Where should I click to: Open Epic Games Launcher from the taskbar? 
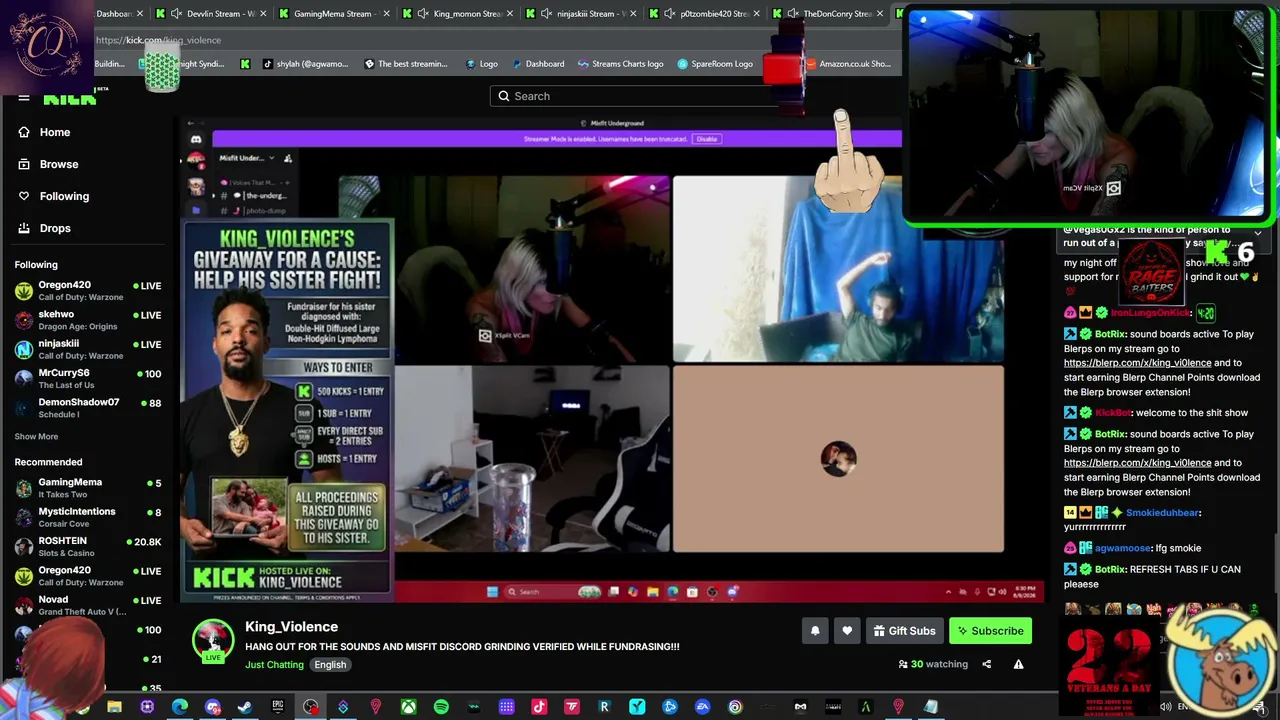click(278, 708)
